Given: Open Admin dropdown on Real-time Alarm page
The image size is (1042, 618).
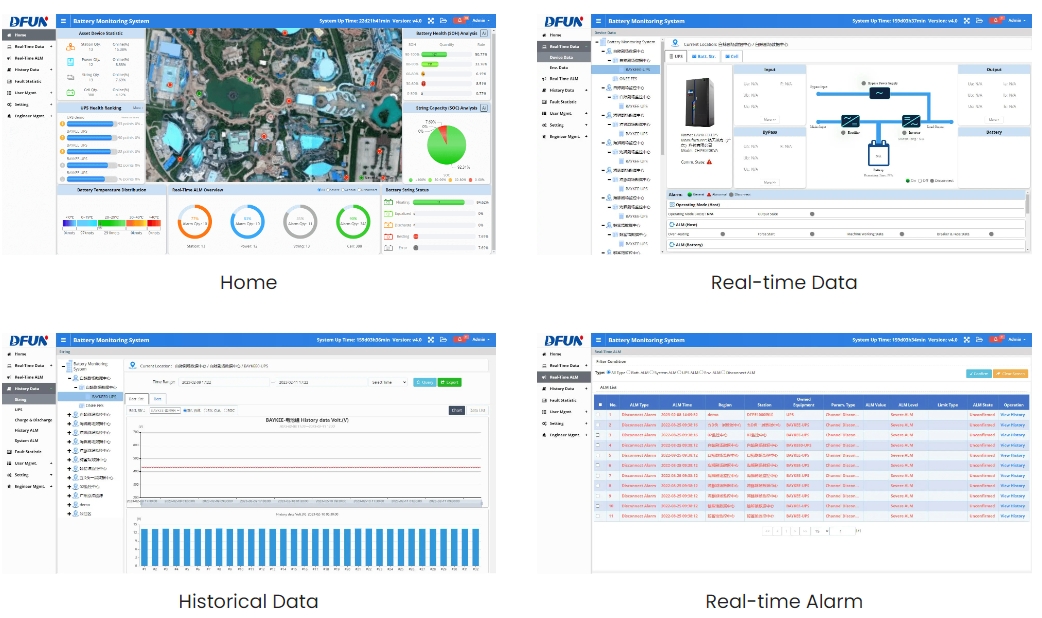Looking at the screenshot, I should 1016,340.
